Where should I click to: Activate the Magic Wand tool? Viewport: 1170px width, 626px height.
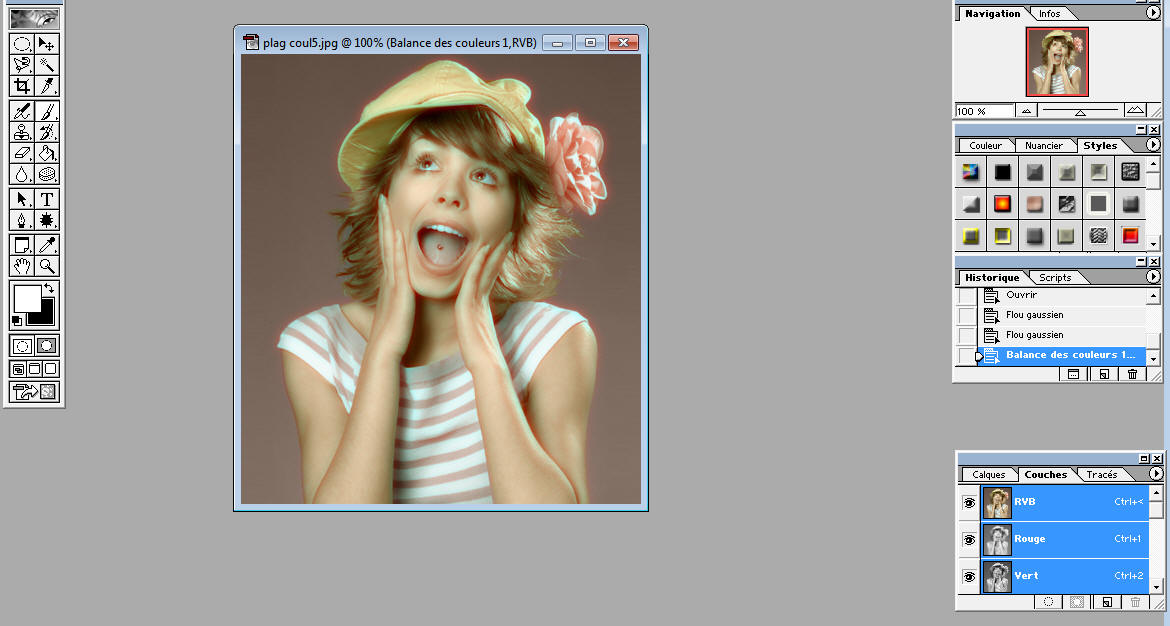tap(46, 65)
